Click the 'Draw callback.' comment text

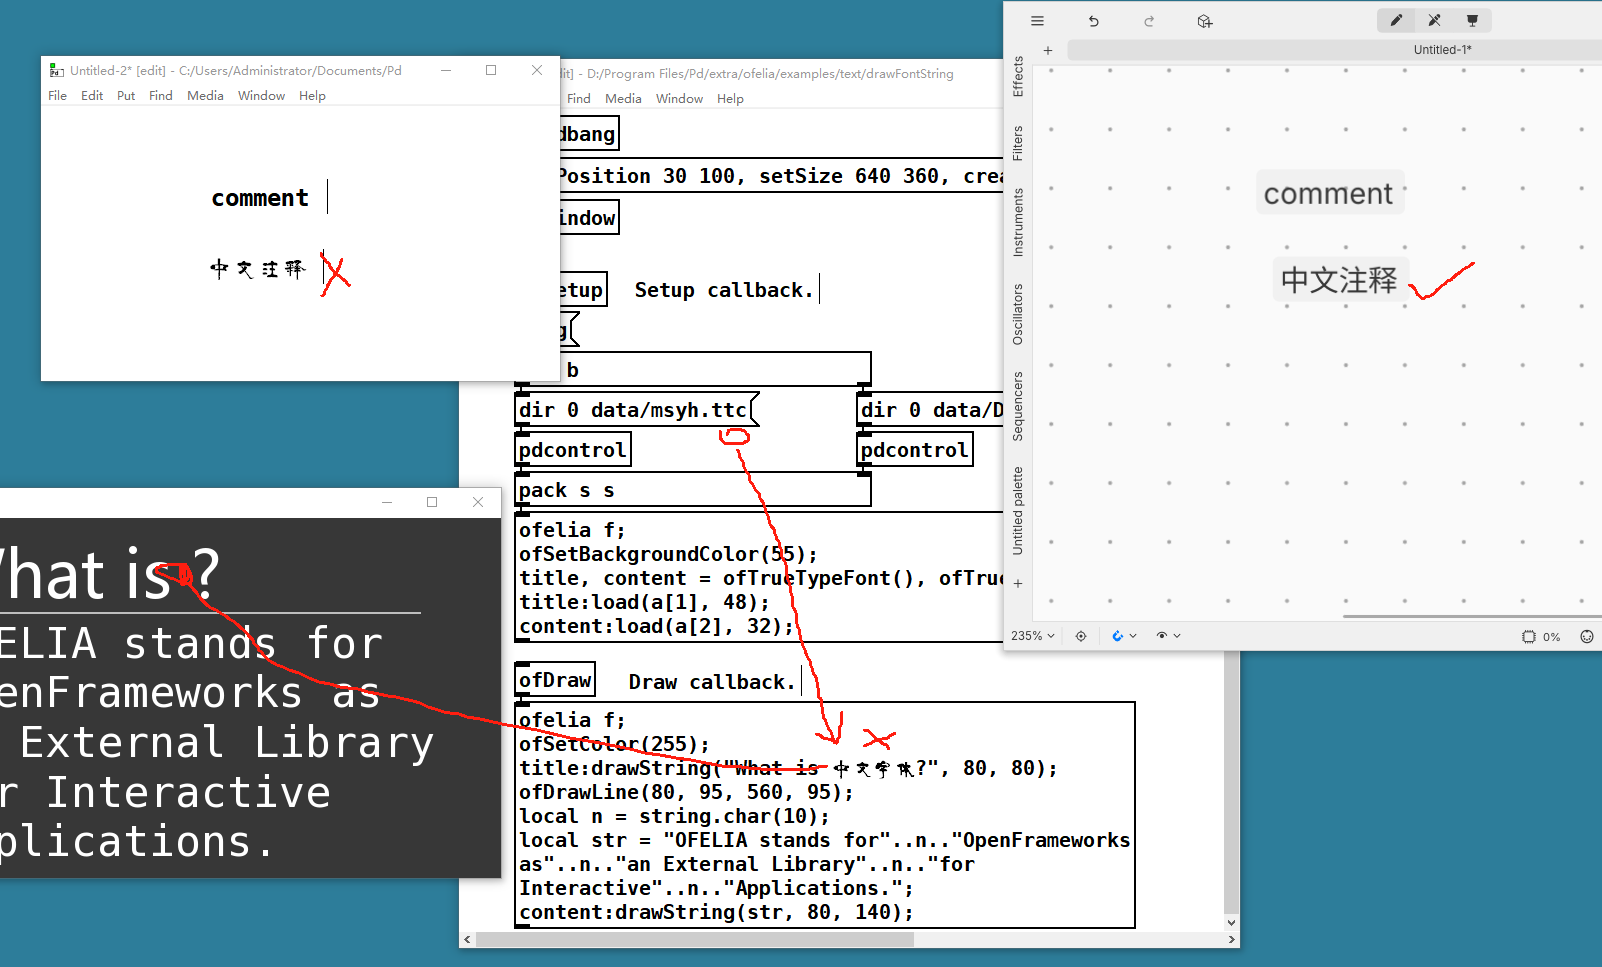click(x=712, y=682)
